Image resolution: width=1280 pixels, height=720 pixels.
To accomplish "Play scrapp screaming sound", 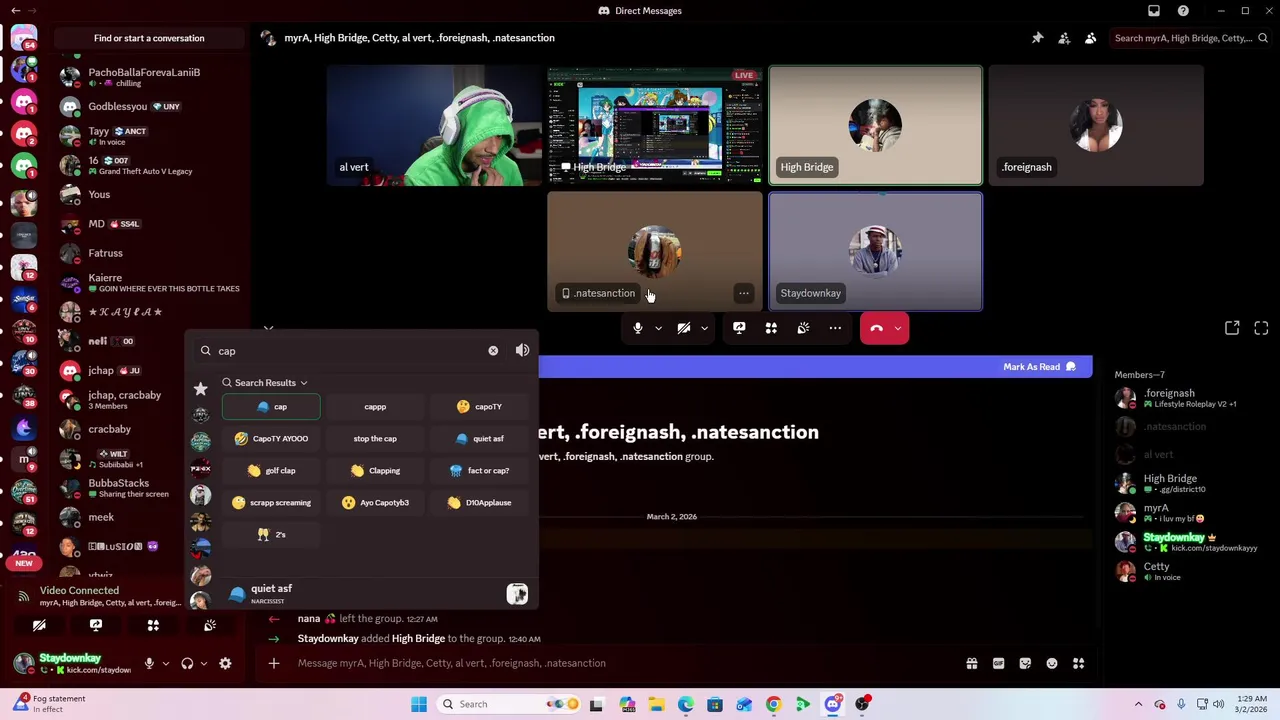I will [271, 503].
